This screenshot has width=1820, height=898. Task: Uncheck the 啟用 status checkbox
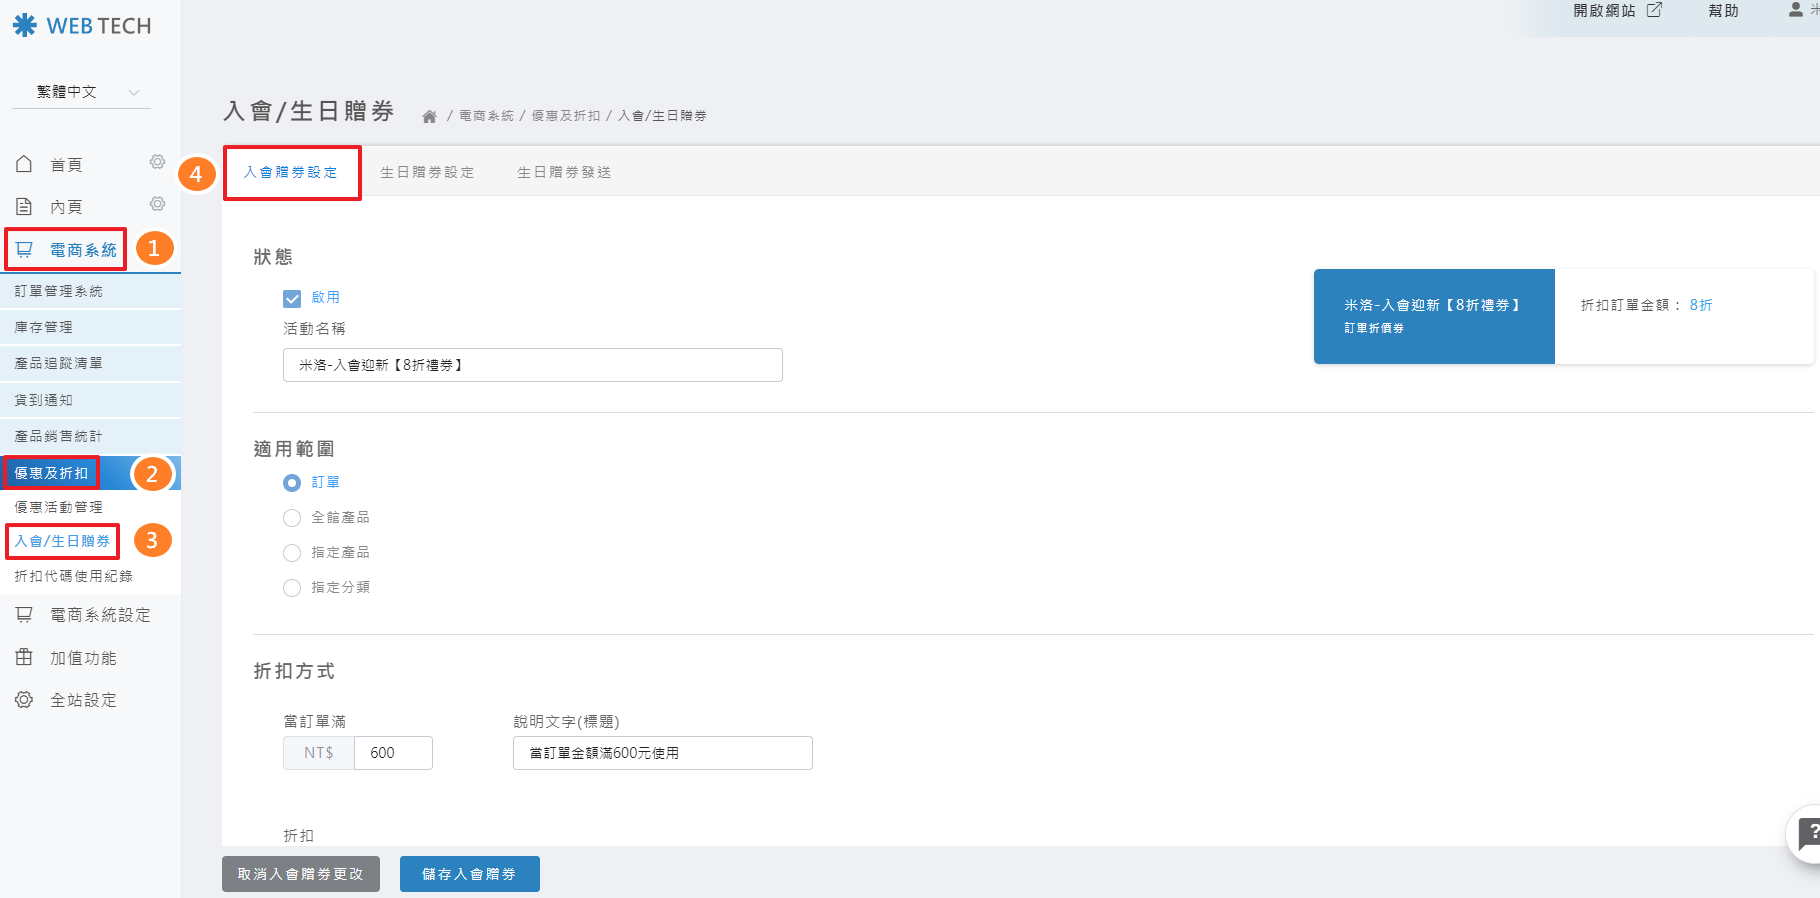tap(292, 298)
